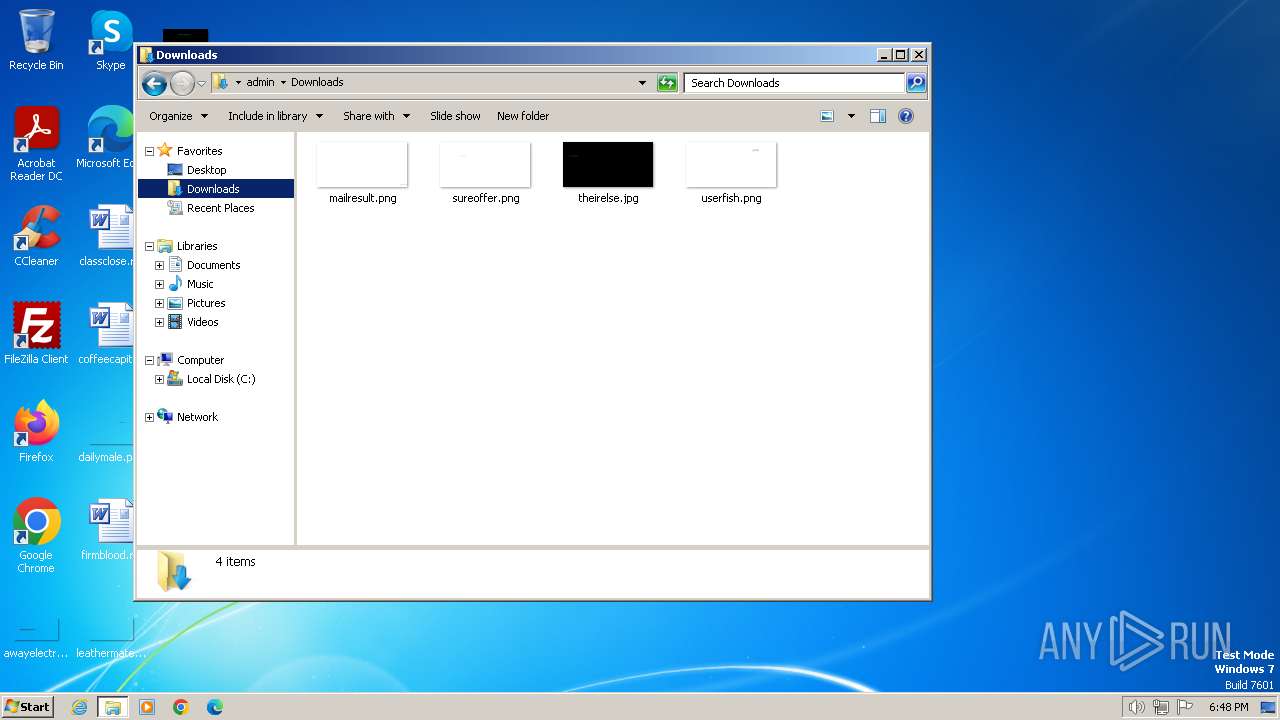
Task: Select the sureoffer.png thumbnail
Action: click(485, 165)
